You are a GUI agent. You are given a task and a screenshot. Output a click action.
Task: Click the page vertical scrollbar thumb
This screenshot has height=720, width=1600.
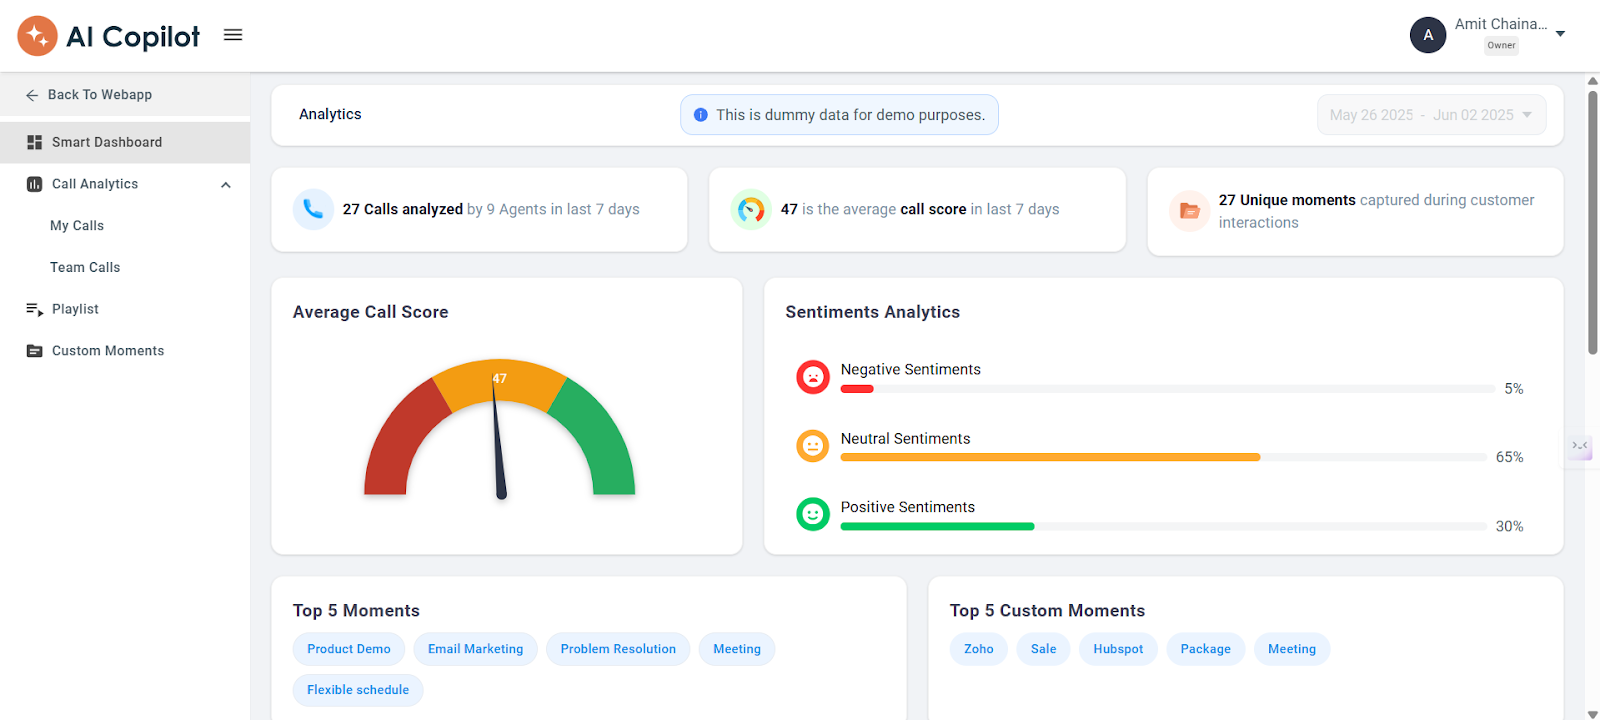(x=1592, y=222)
